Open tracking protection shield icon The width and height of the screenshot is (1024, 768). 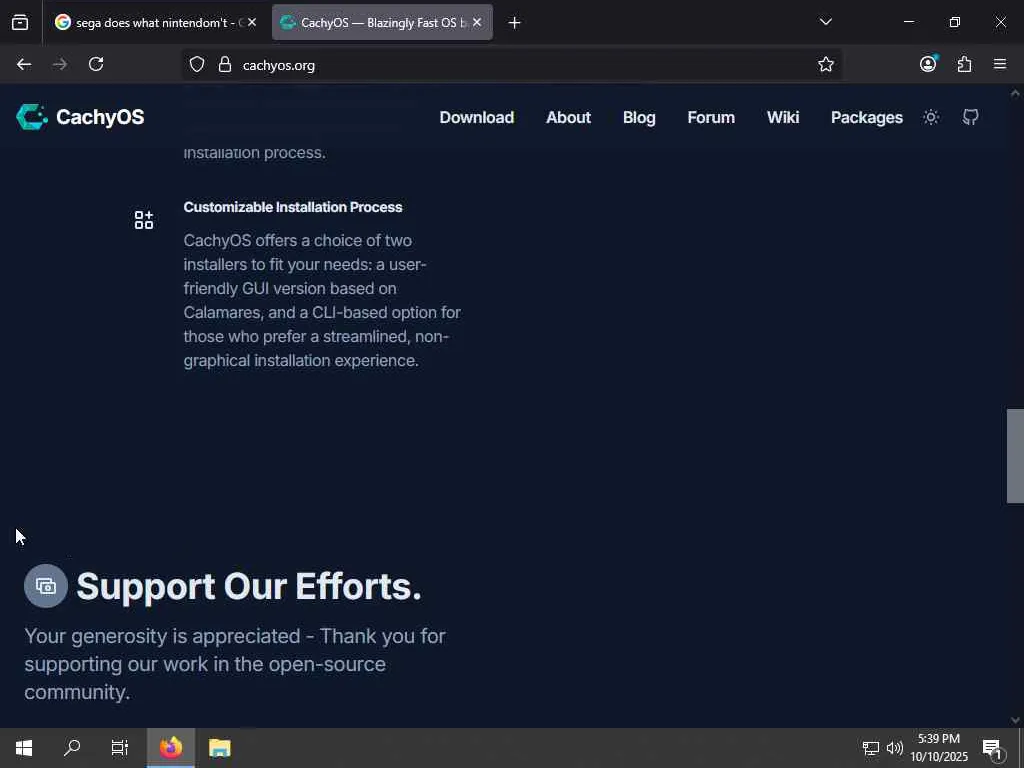click(x=197, y=64)
